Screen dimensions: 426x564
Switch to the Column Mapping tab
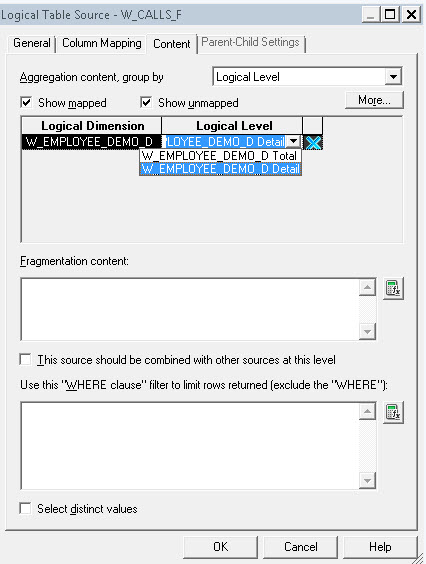click(101, 43)
